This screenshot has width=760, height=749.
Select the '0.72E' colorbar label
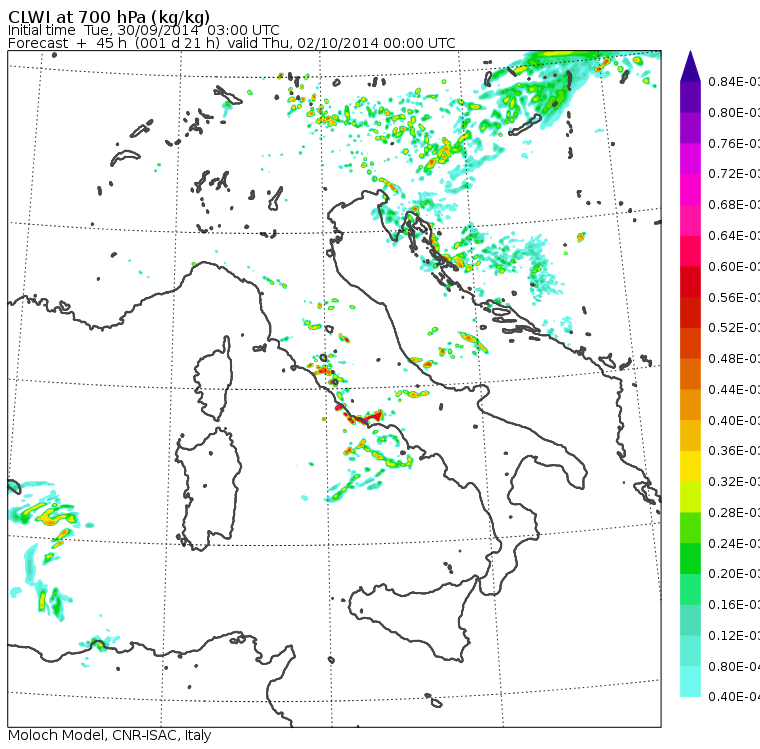(x=734, y=174)
